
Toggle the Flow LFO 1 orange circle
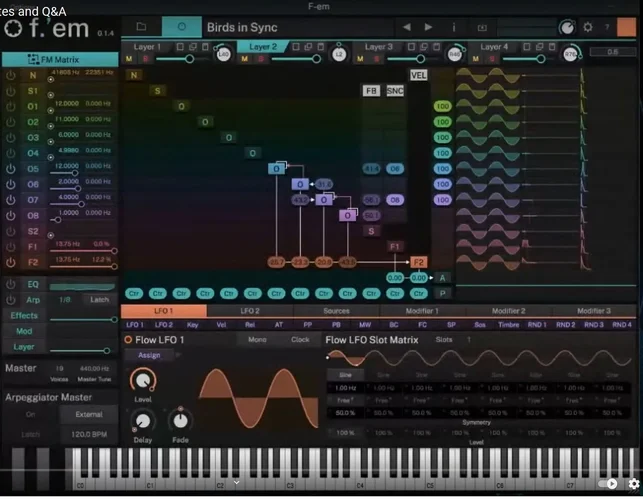(128, 340)
